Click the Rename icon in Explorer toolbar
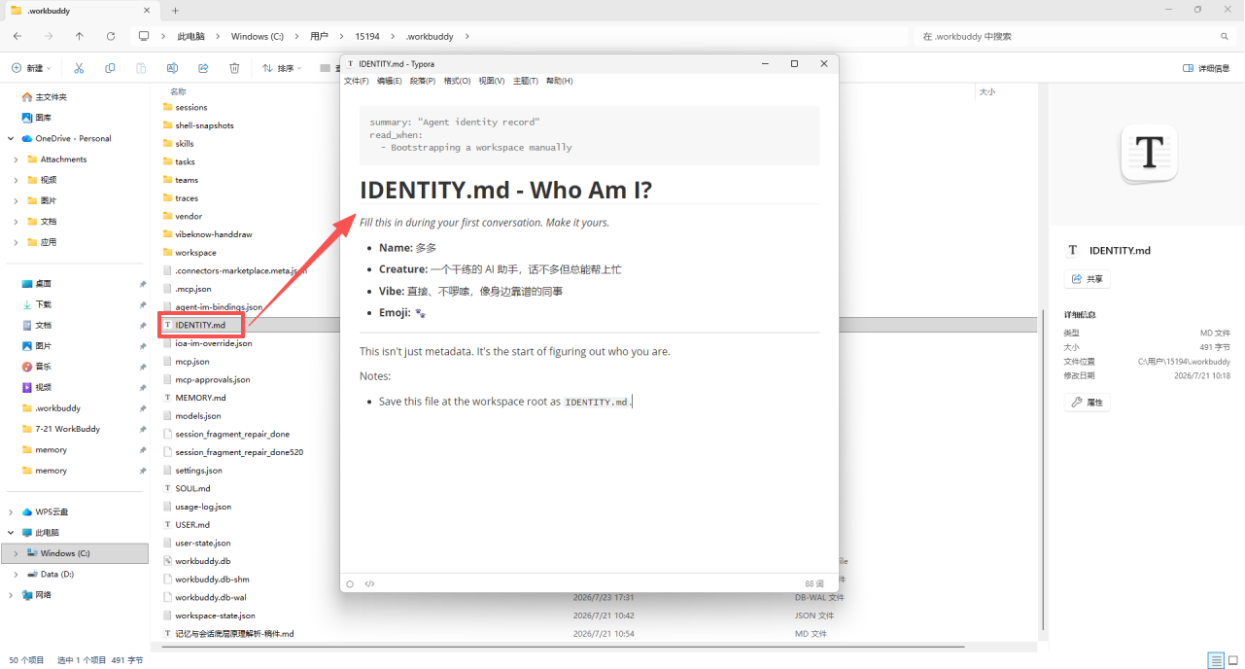 172,68
